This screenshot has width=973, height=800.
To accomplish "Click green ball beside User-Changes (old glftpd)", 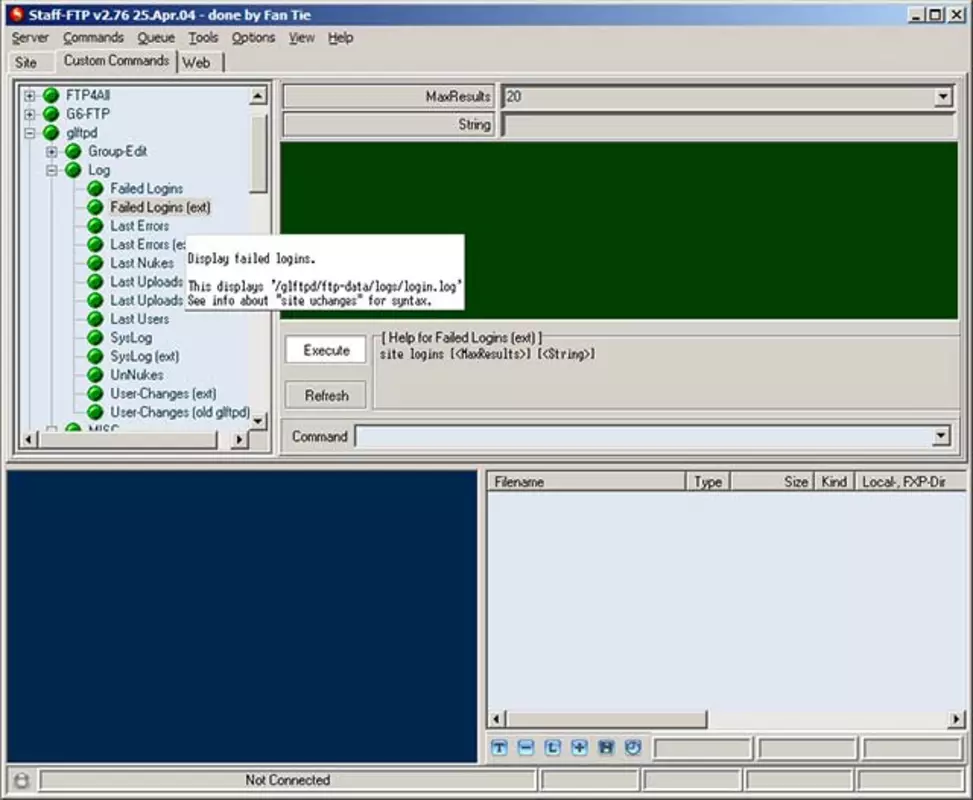I will pyautogui.click(x=95, y=411).
